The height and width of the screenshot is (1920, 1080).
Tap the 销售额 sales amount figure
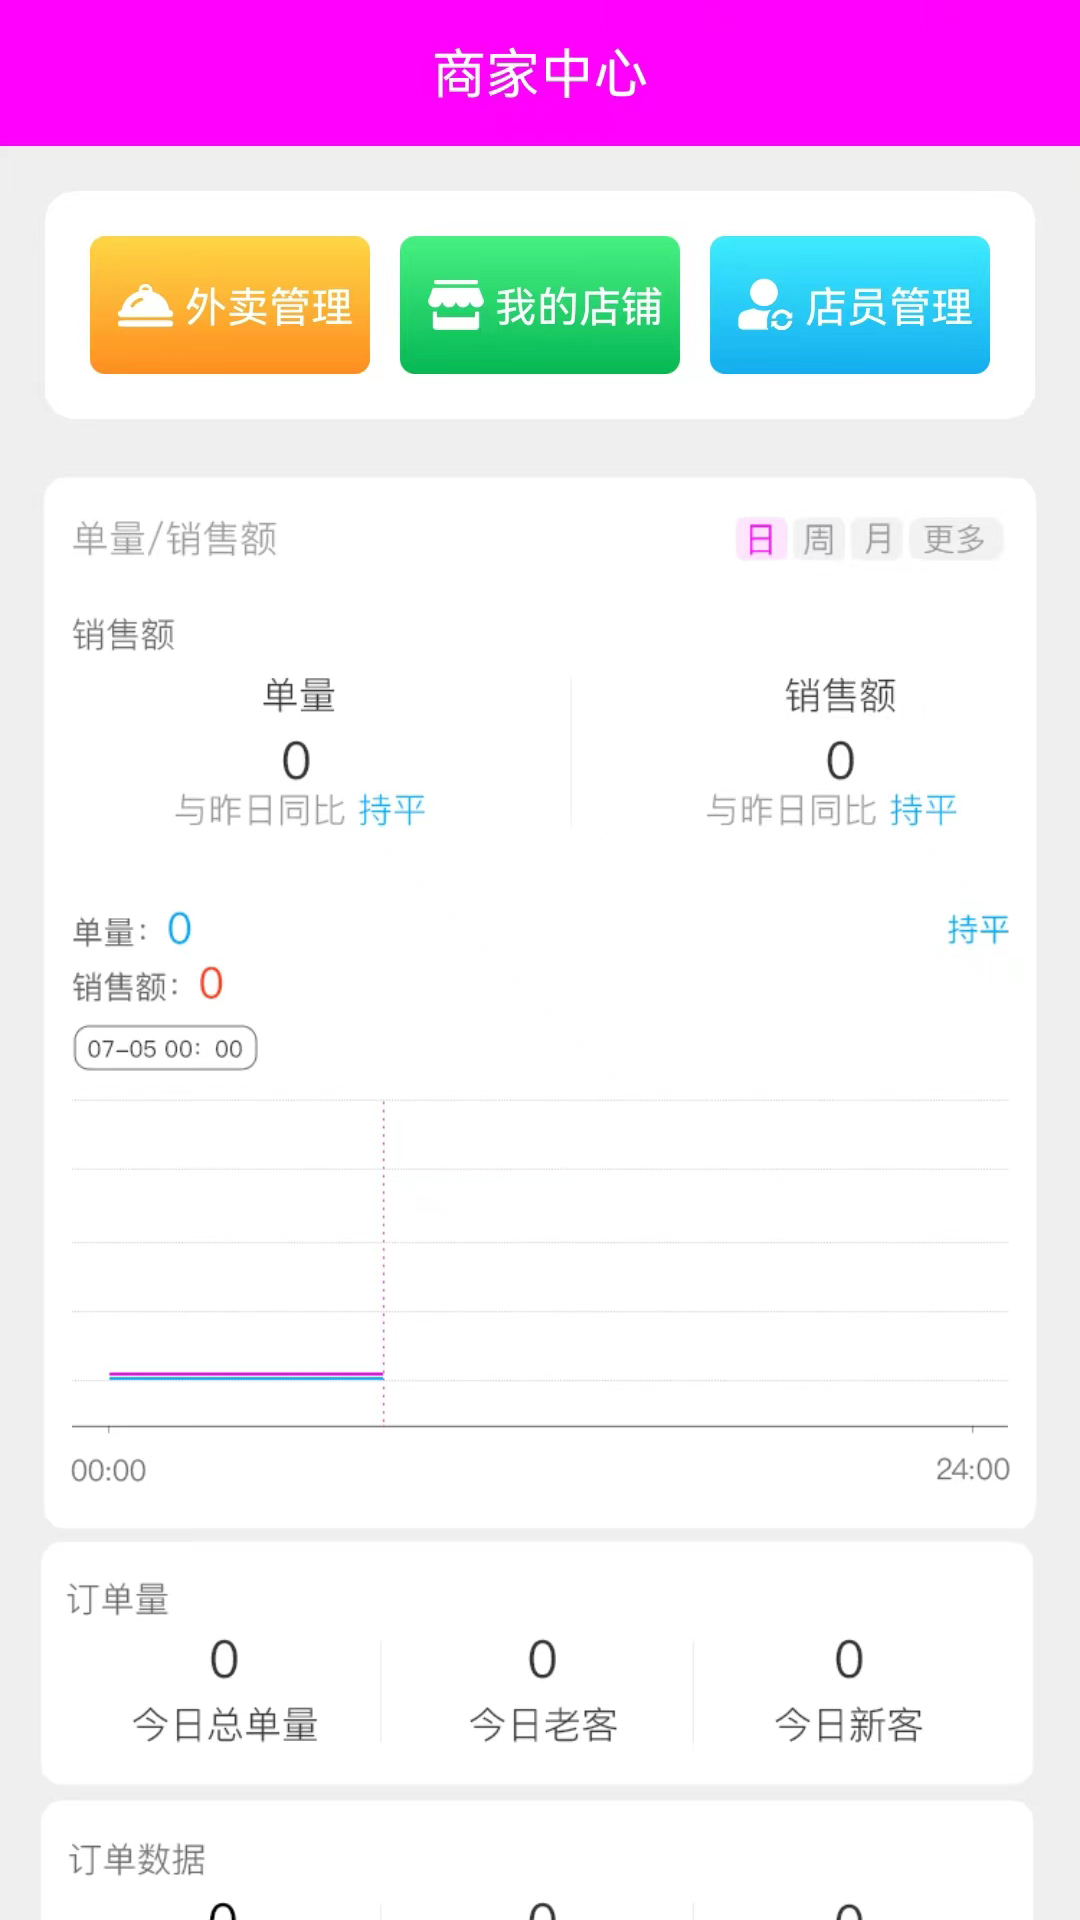[x=840, y=761]
